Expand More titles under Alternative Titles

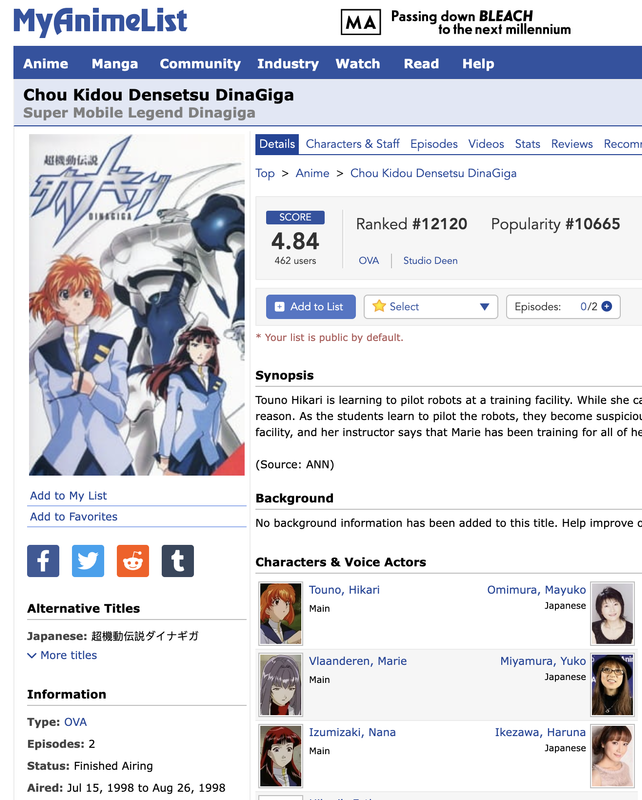click(62, 655)
